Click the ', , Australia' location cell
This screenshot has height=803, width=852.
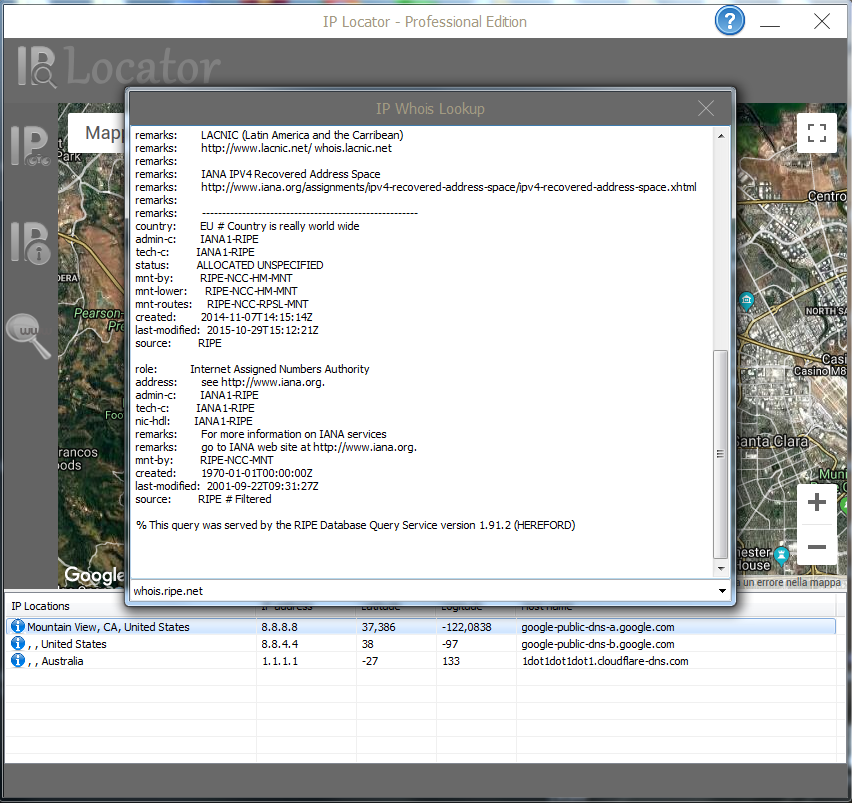pos(55,661)
